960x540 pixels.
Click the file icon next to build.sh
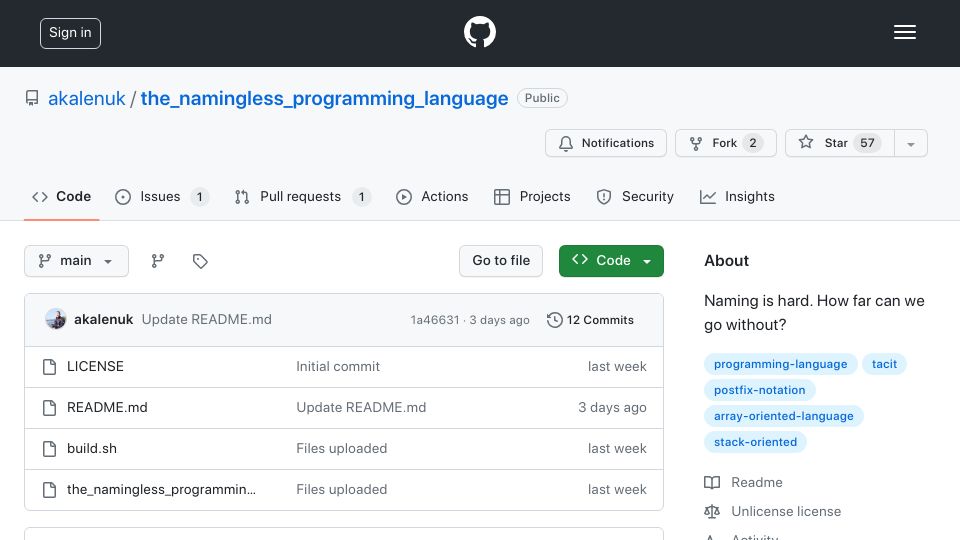(x=50, y=449)
